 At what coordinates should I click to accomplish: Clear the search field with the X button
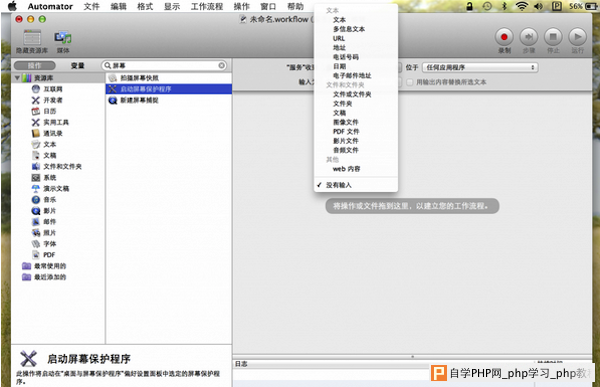[222, 65]
